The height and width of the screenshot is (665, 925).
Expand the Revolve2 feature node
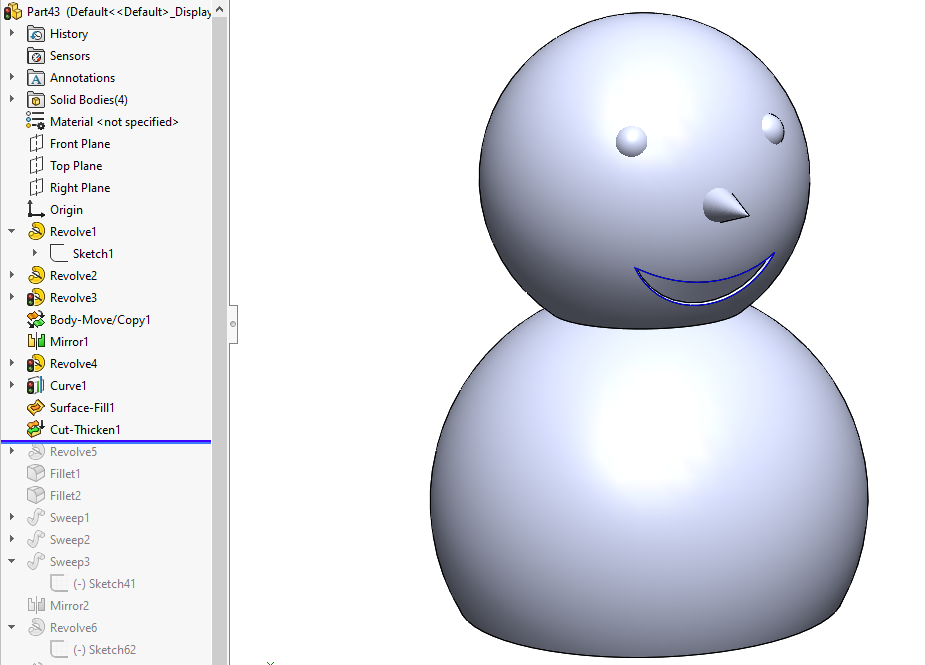12,275
